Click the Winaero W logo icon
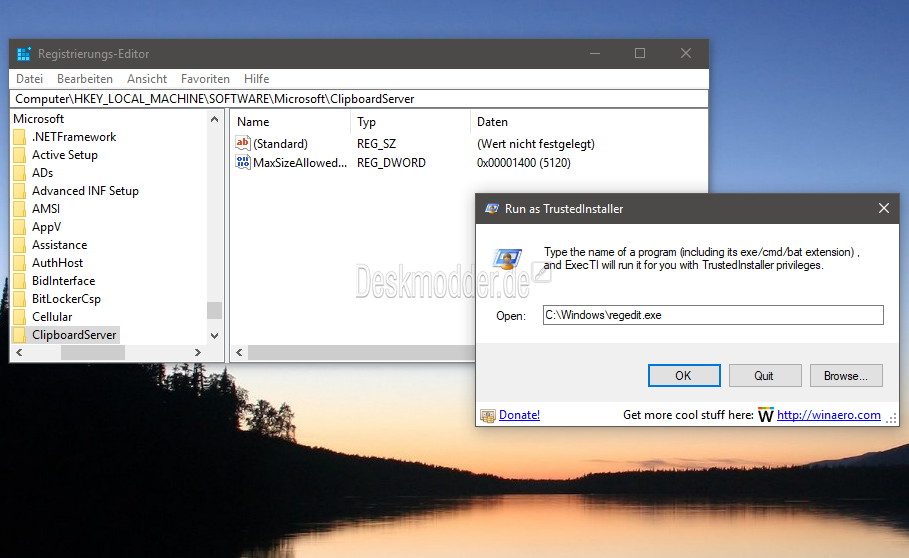909x558 pixels. coord(766,415)
